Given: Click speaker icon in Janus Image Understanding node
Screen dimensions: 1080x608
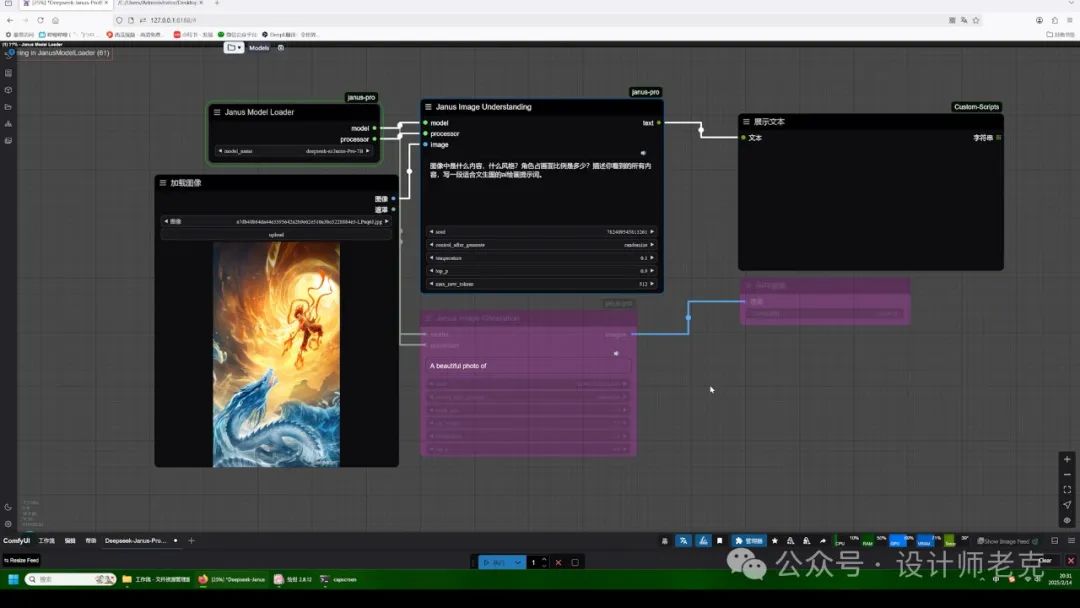Looking at the screenshot, I should coord(643,153).
